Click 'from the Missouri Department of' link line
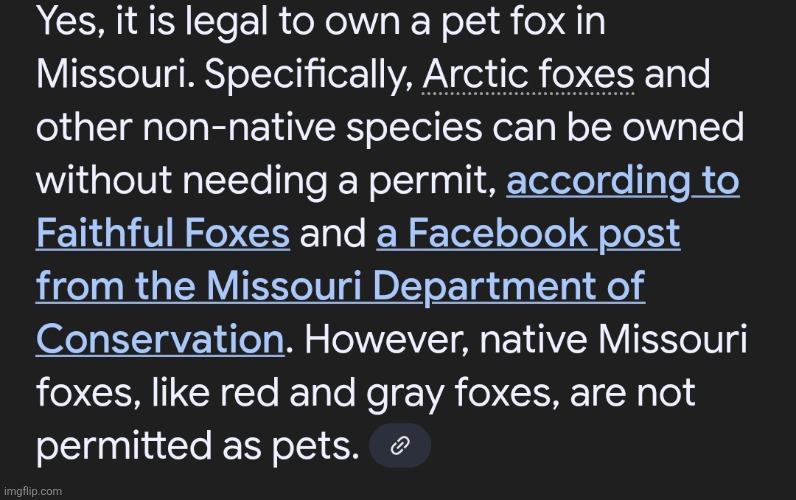This screenshot has width=796, height=500. (x=341, y=286)
